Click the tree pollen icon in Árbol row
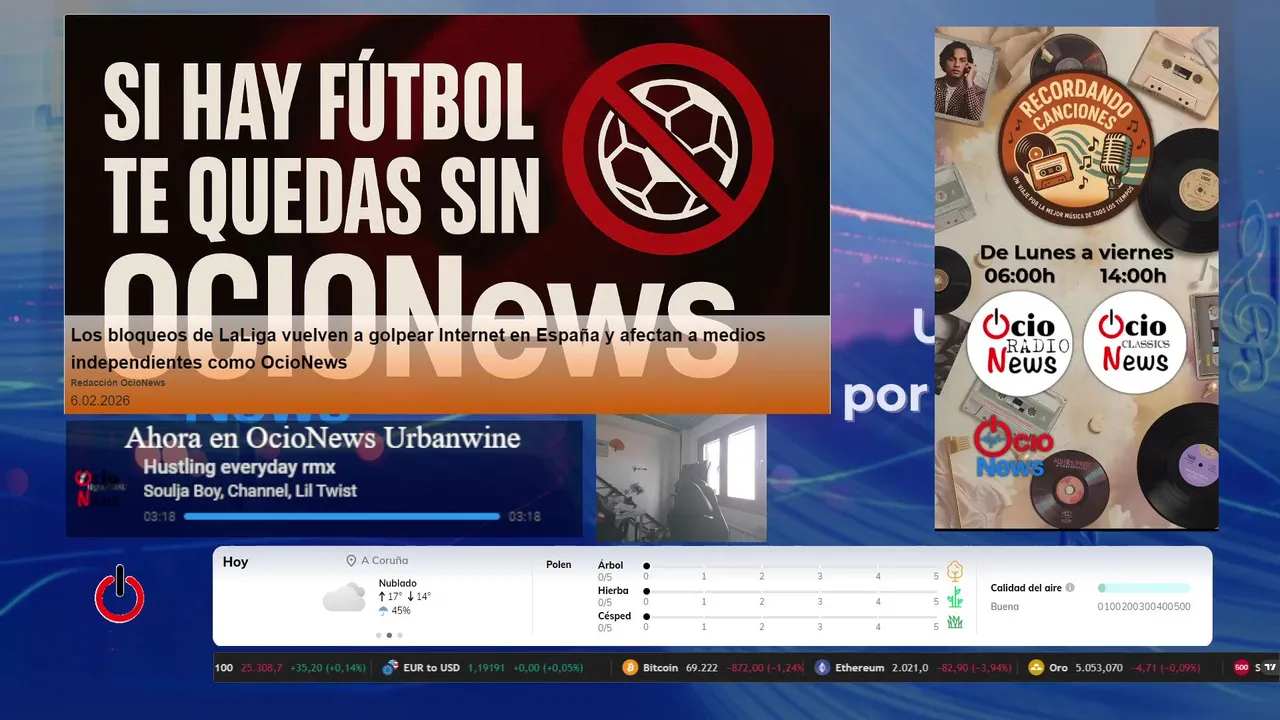Screen dimensions: 1280x720 [955, 571]
